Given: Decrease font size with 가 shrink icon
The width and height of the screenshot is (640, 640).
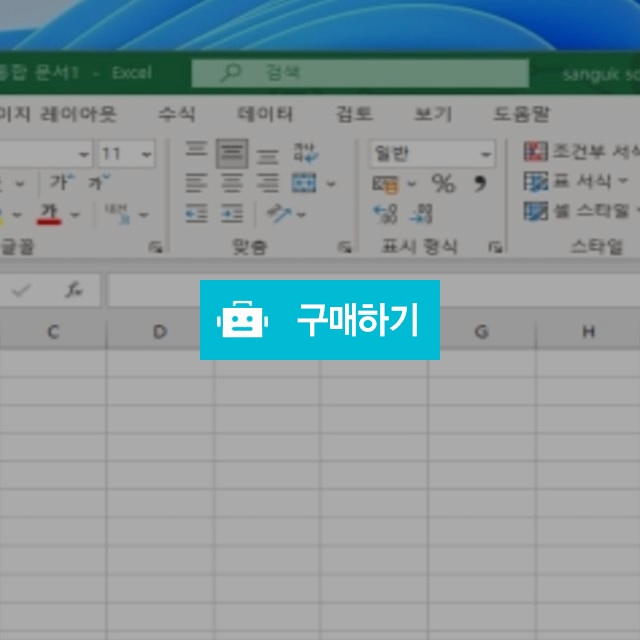Looking at the screenshot, I should (x=99, y=182).
